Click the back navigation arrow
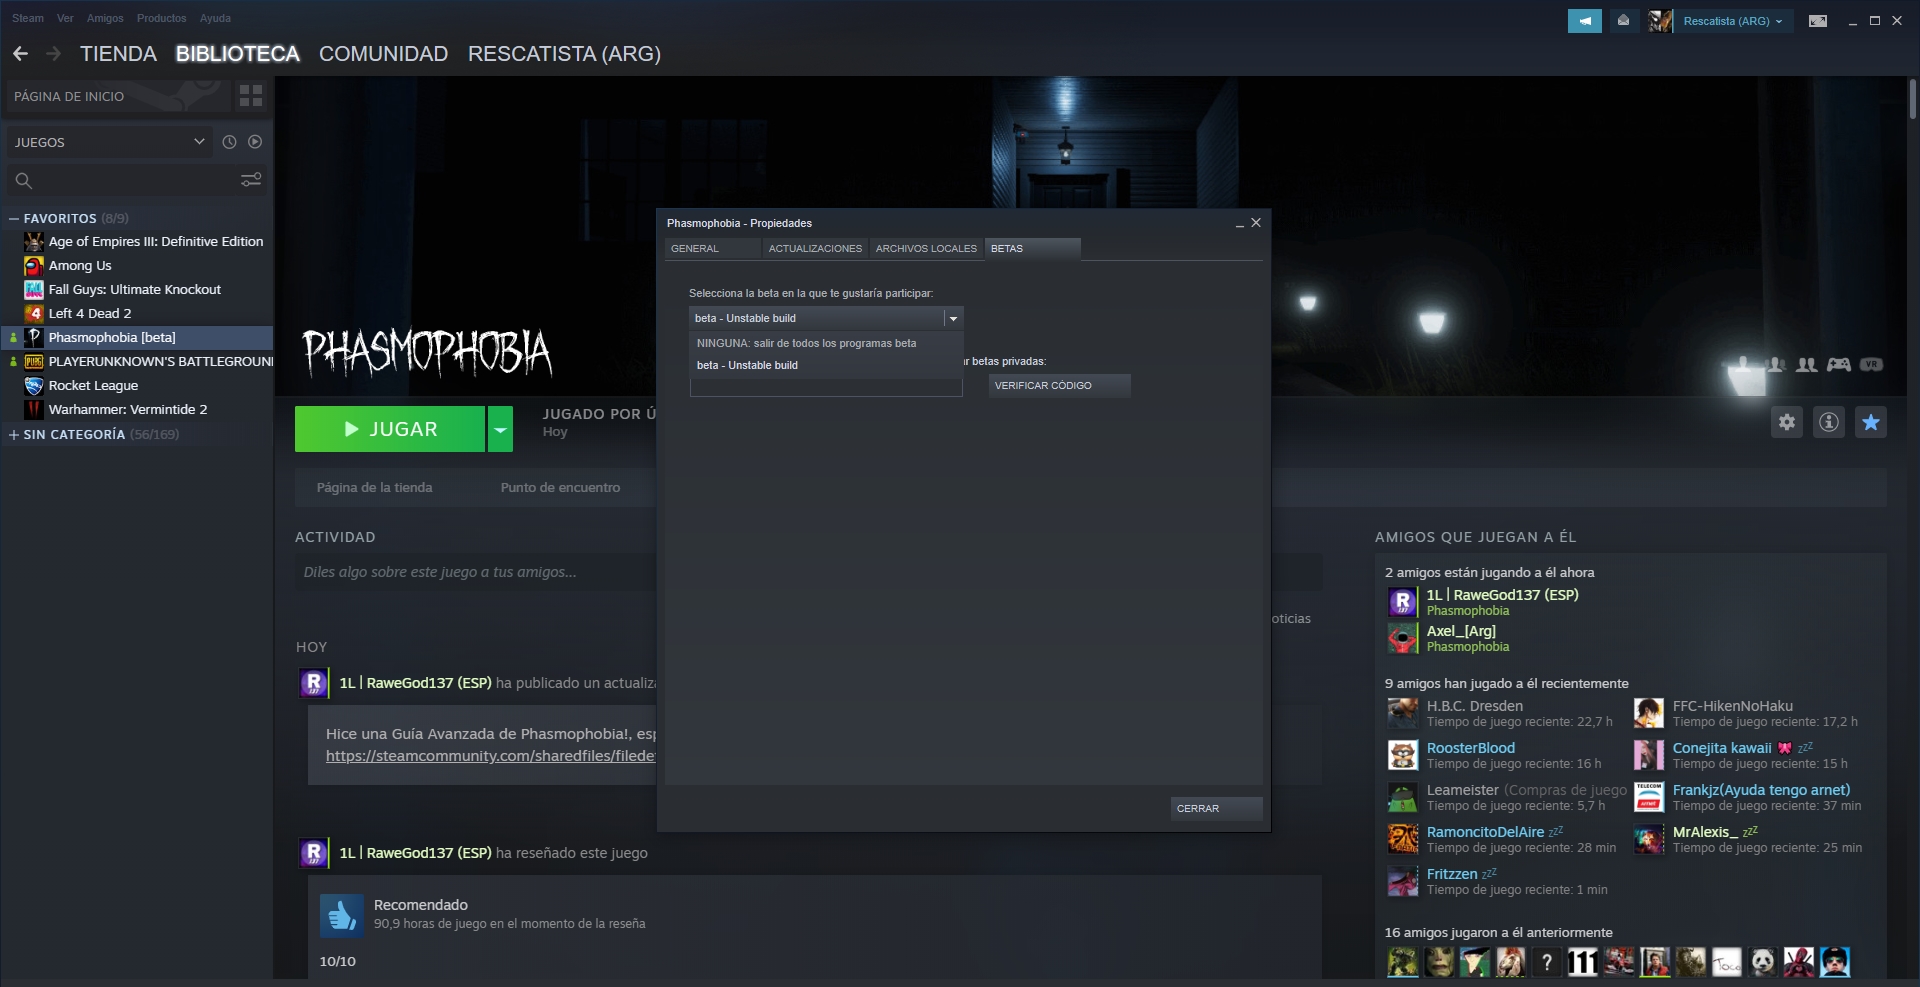The width and height of the screenshot is (1920, 987). pos(20,54)
